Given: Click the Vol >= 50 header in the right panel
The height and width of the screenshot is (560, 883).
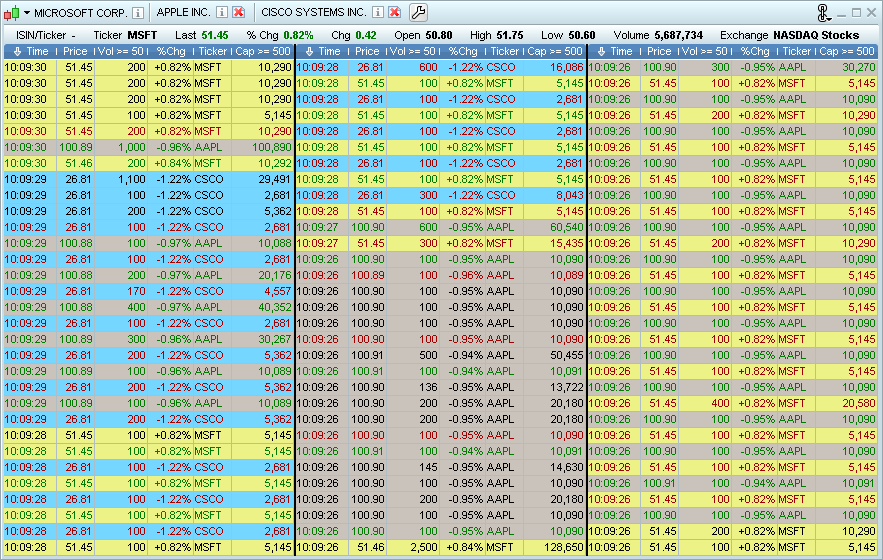Looking at the screenshot, I should (x=704, y=51).
